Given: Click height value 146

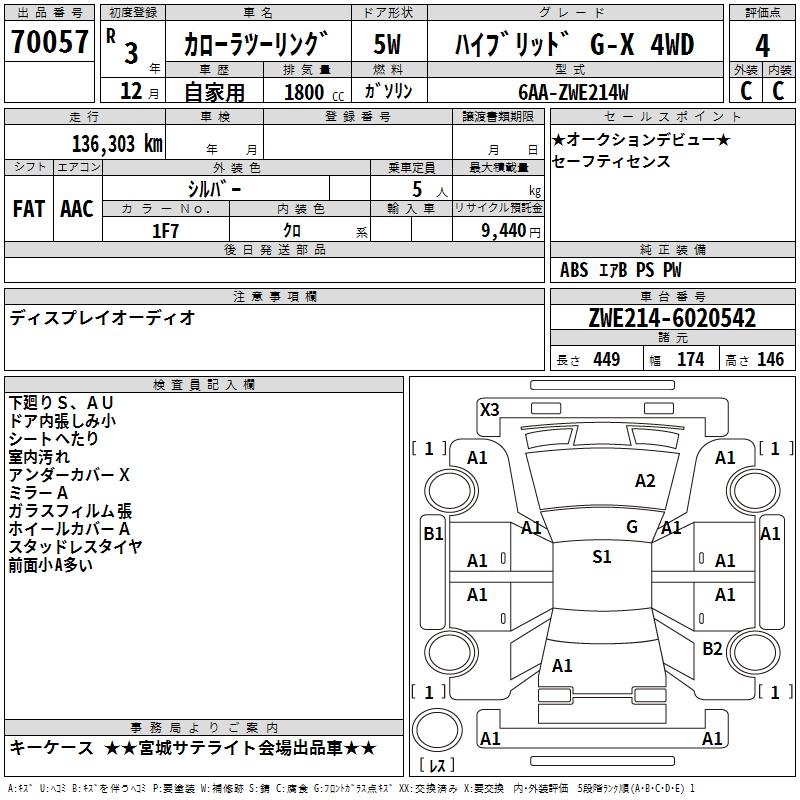Looking at the screenshot, I should [x=770, y=359].
